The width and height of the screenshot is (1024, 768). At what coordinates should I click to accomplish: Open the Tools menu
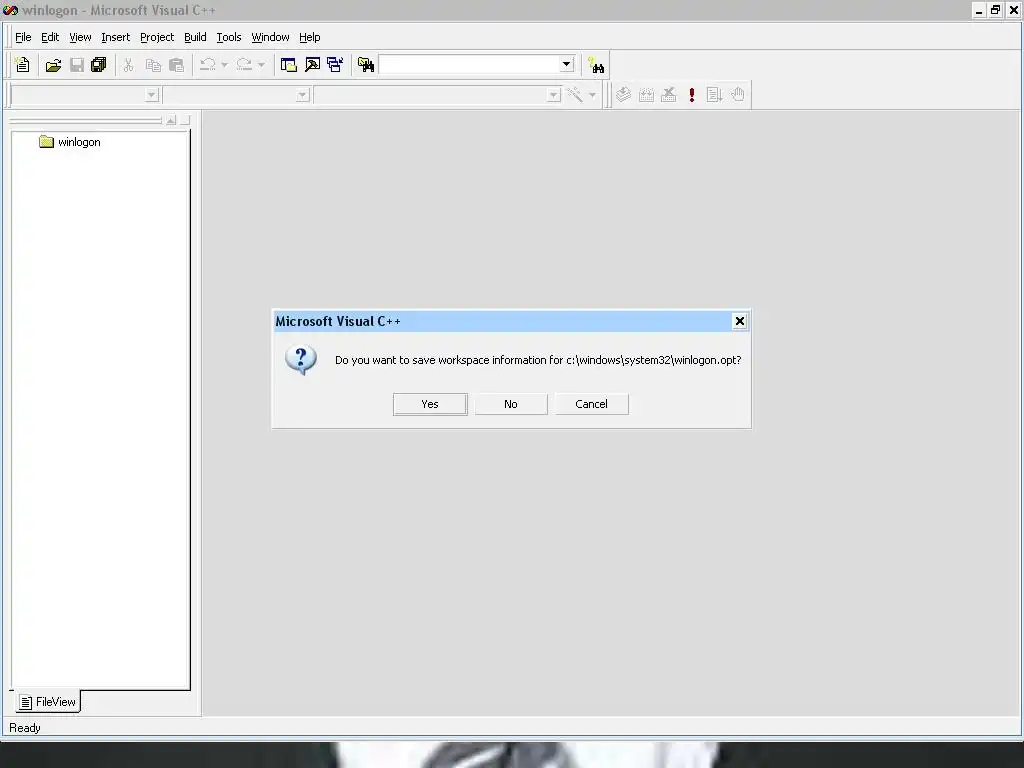[229, 37]
